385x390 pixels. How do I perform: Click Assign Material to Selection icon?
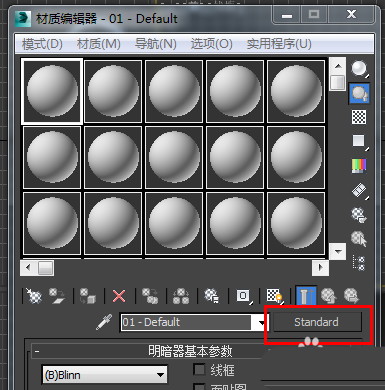[88, 296]
